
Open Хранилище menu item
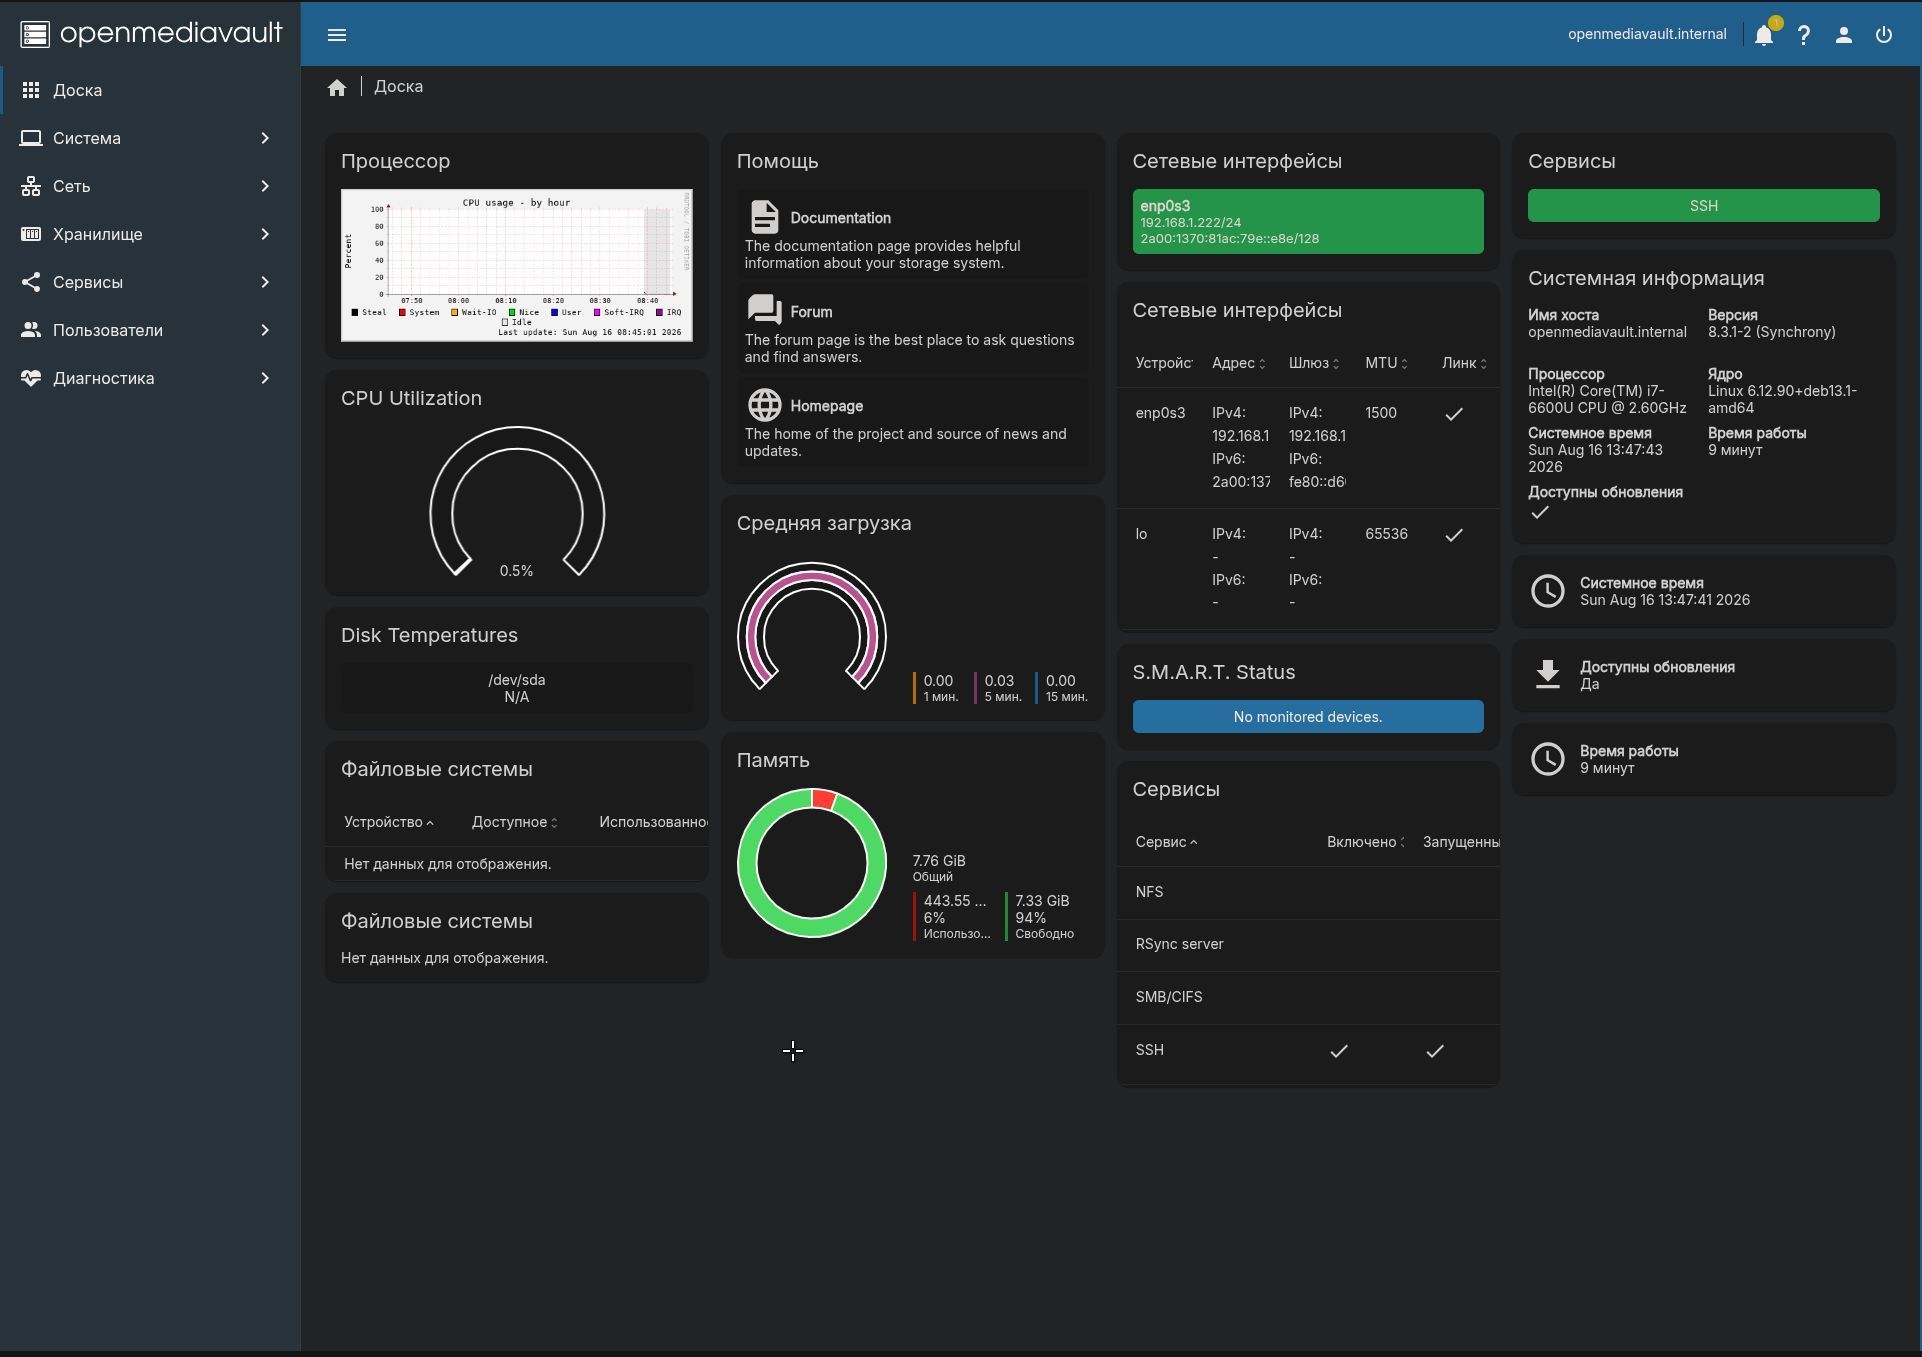150,234
